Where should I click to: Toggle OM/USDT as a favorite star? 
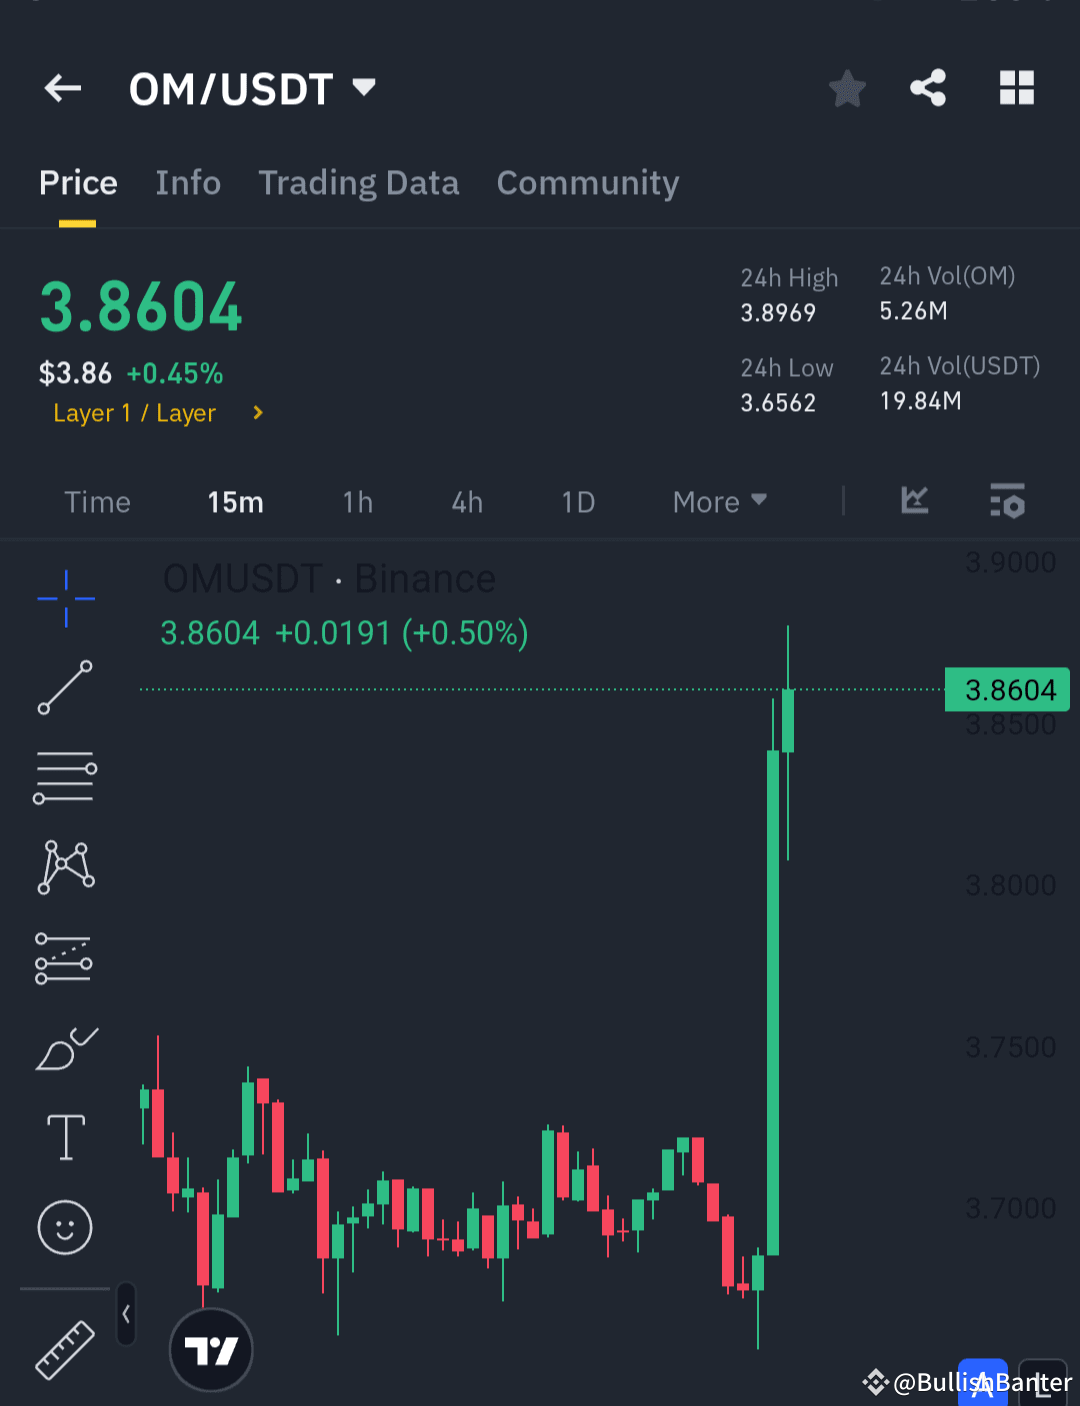847,88
